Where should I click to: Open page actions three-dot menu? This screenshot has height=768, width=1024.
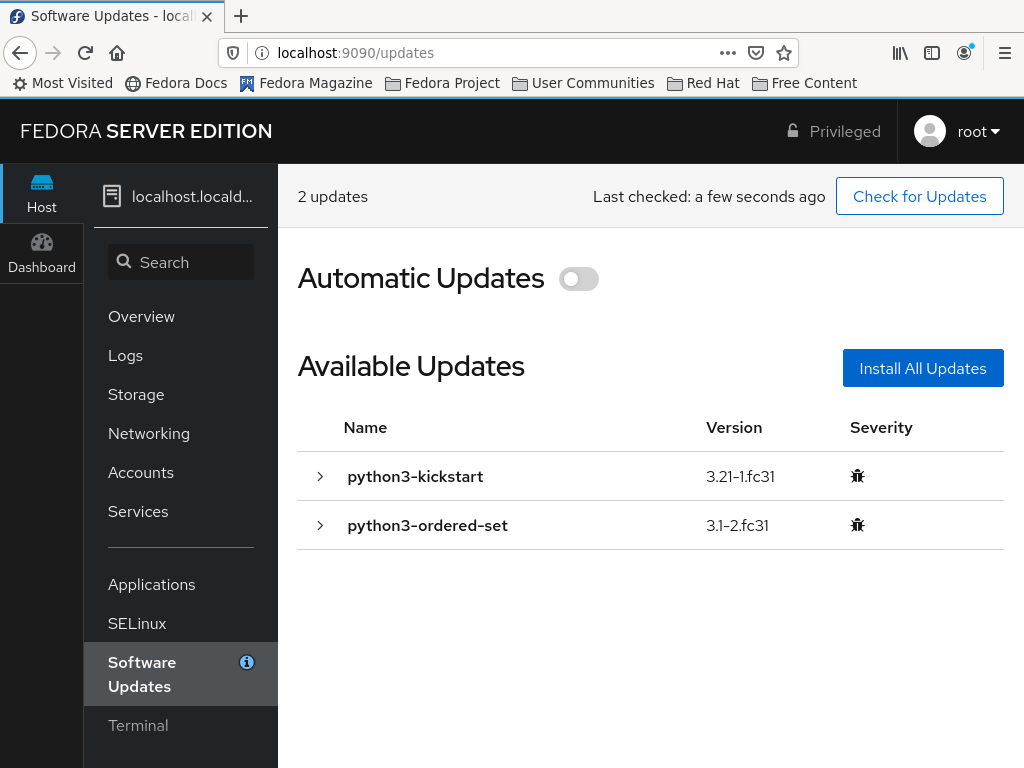(728, 53)
